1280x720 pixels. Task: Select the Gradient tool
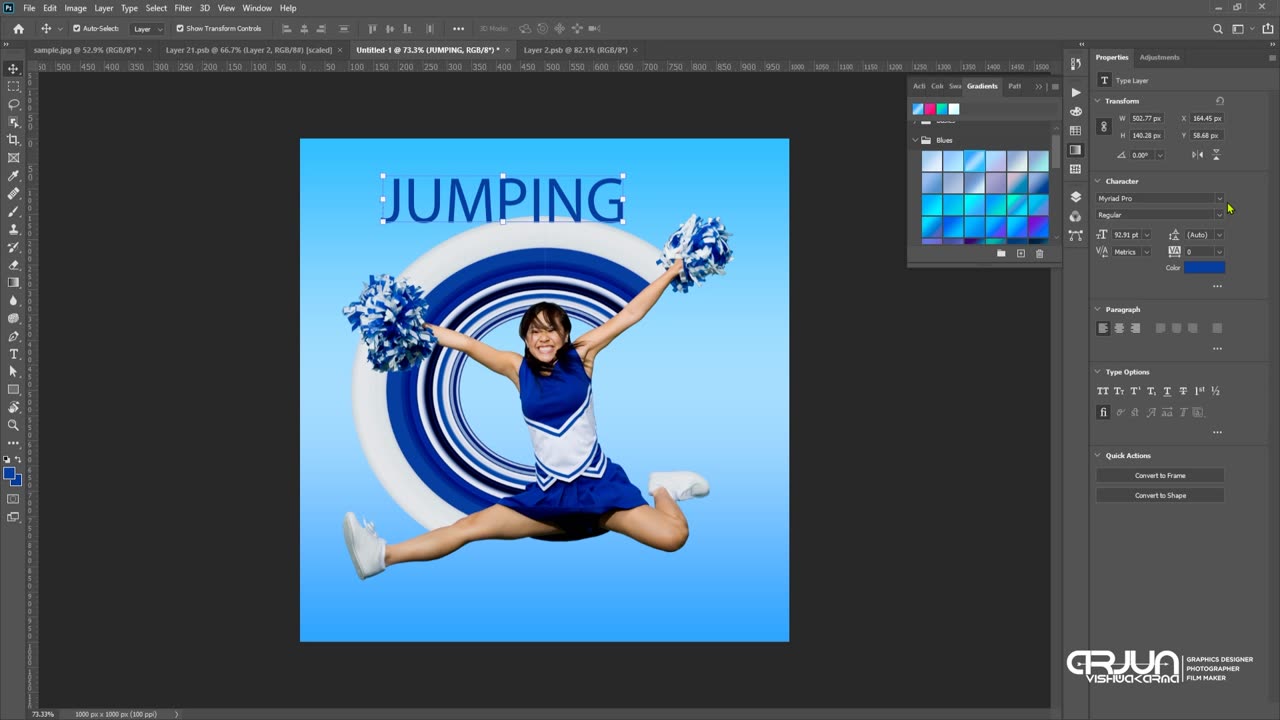pos(13,283)
